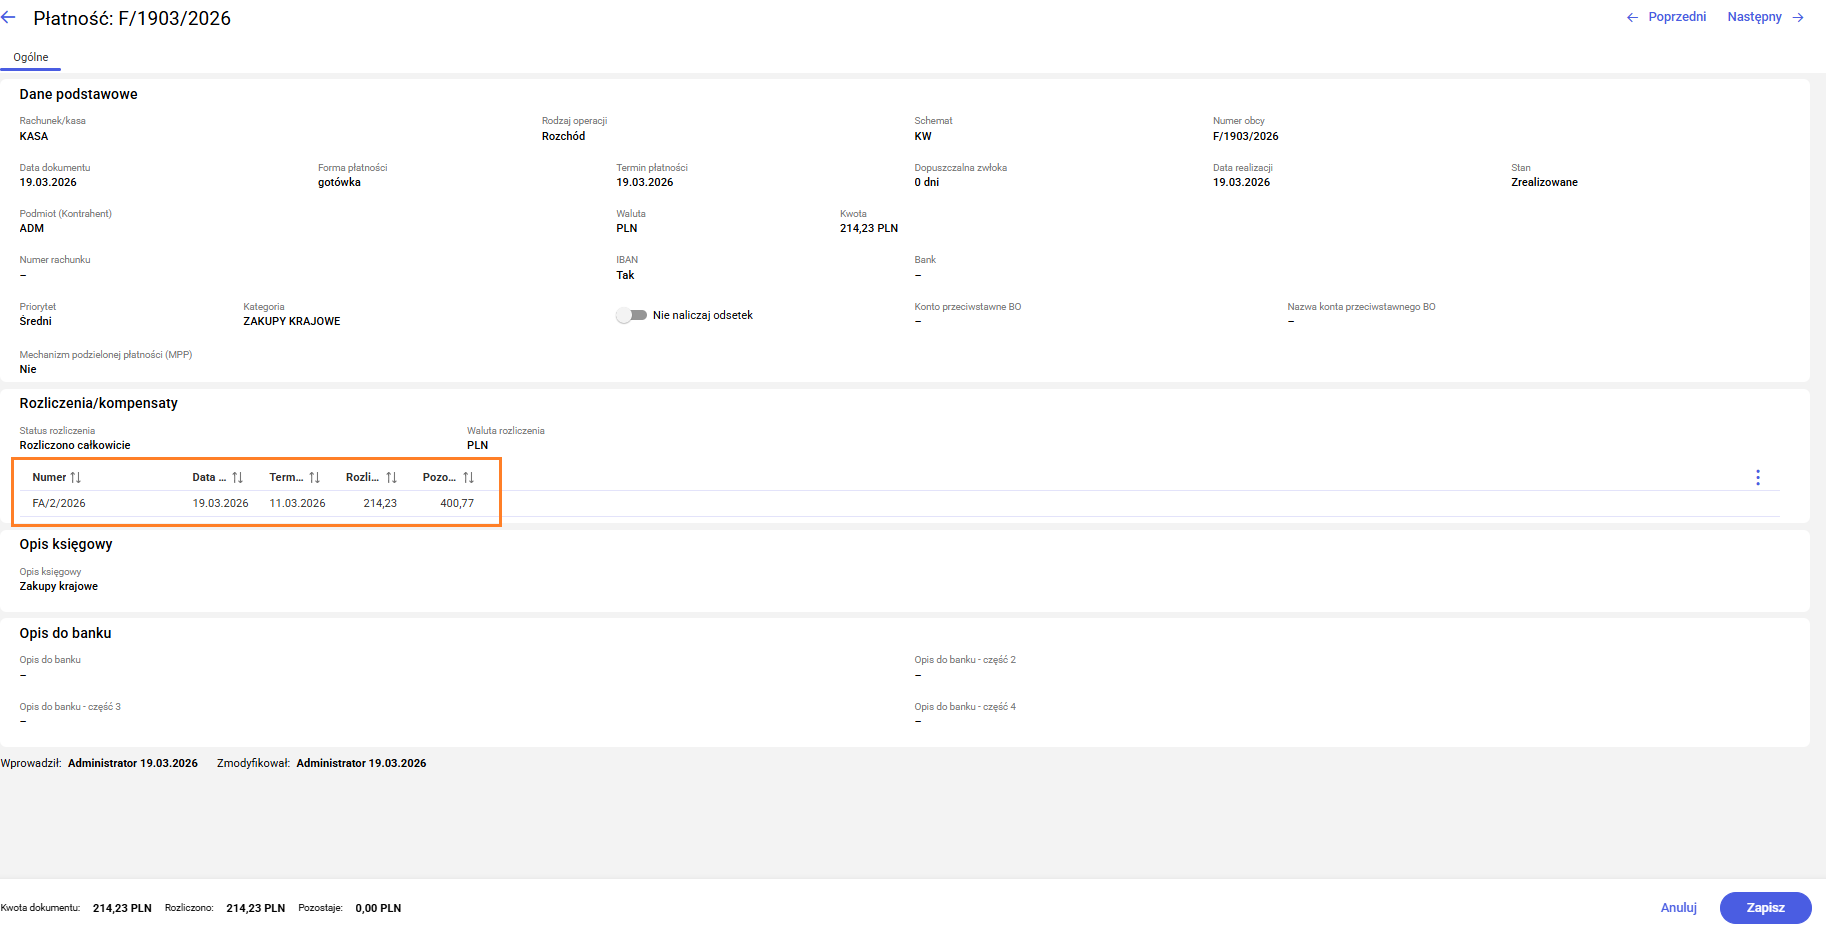
Task: Click the 11.03.2026 term date cell
Action: pyautogui.click(x=297, y=504)
